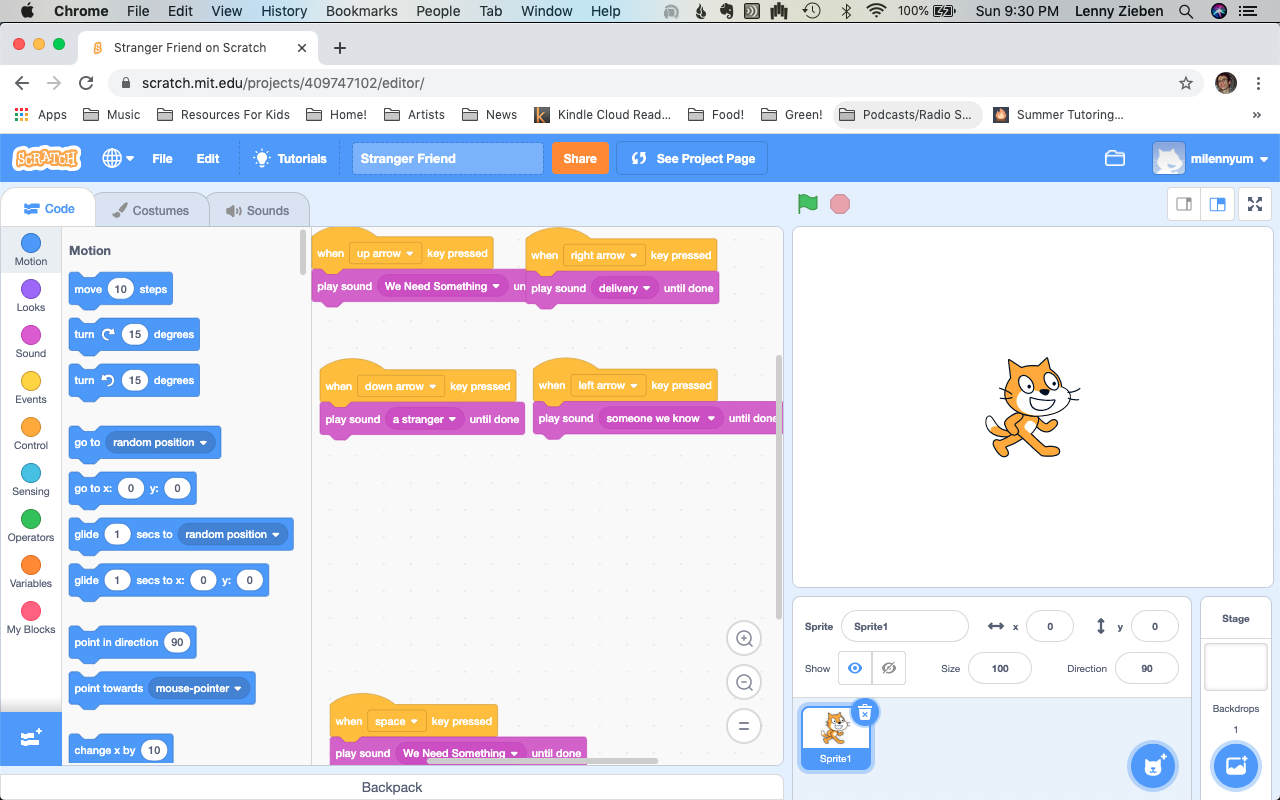Image resolution: width=1280 pixels, height=800 pixels.
Task: Click See Project Page button
Action: 692,158
